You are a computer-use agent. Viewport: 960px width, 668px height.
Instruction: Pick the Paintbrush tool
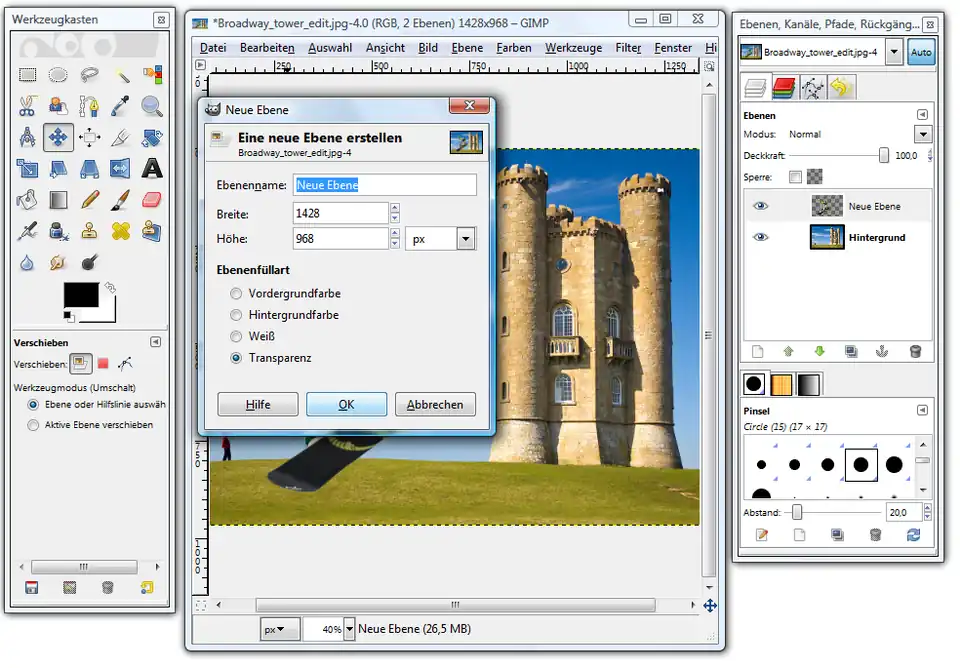coord(121,200)
